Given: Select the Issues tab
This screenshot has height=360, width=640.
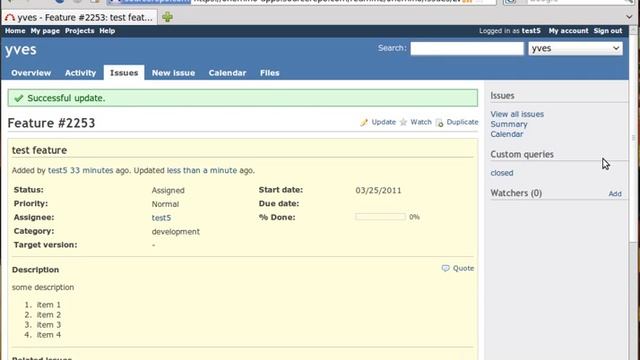Looking at the screenshot, I should pos(124,73).
